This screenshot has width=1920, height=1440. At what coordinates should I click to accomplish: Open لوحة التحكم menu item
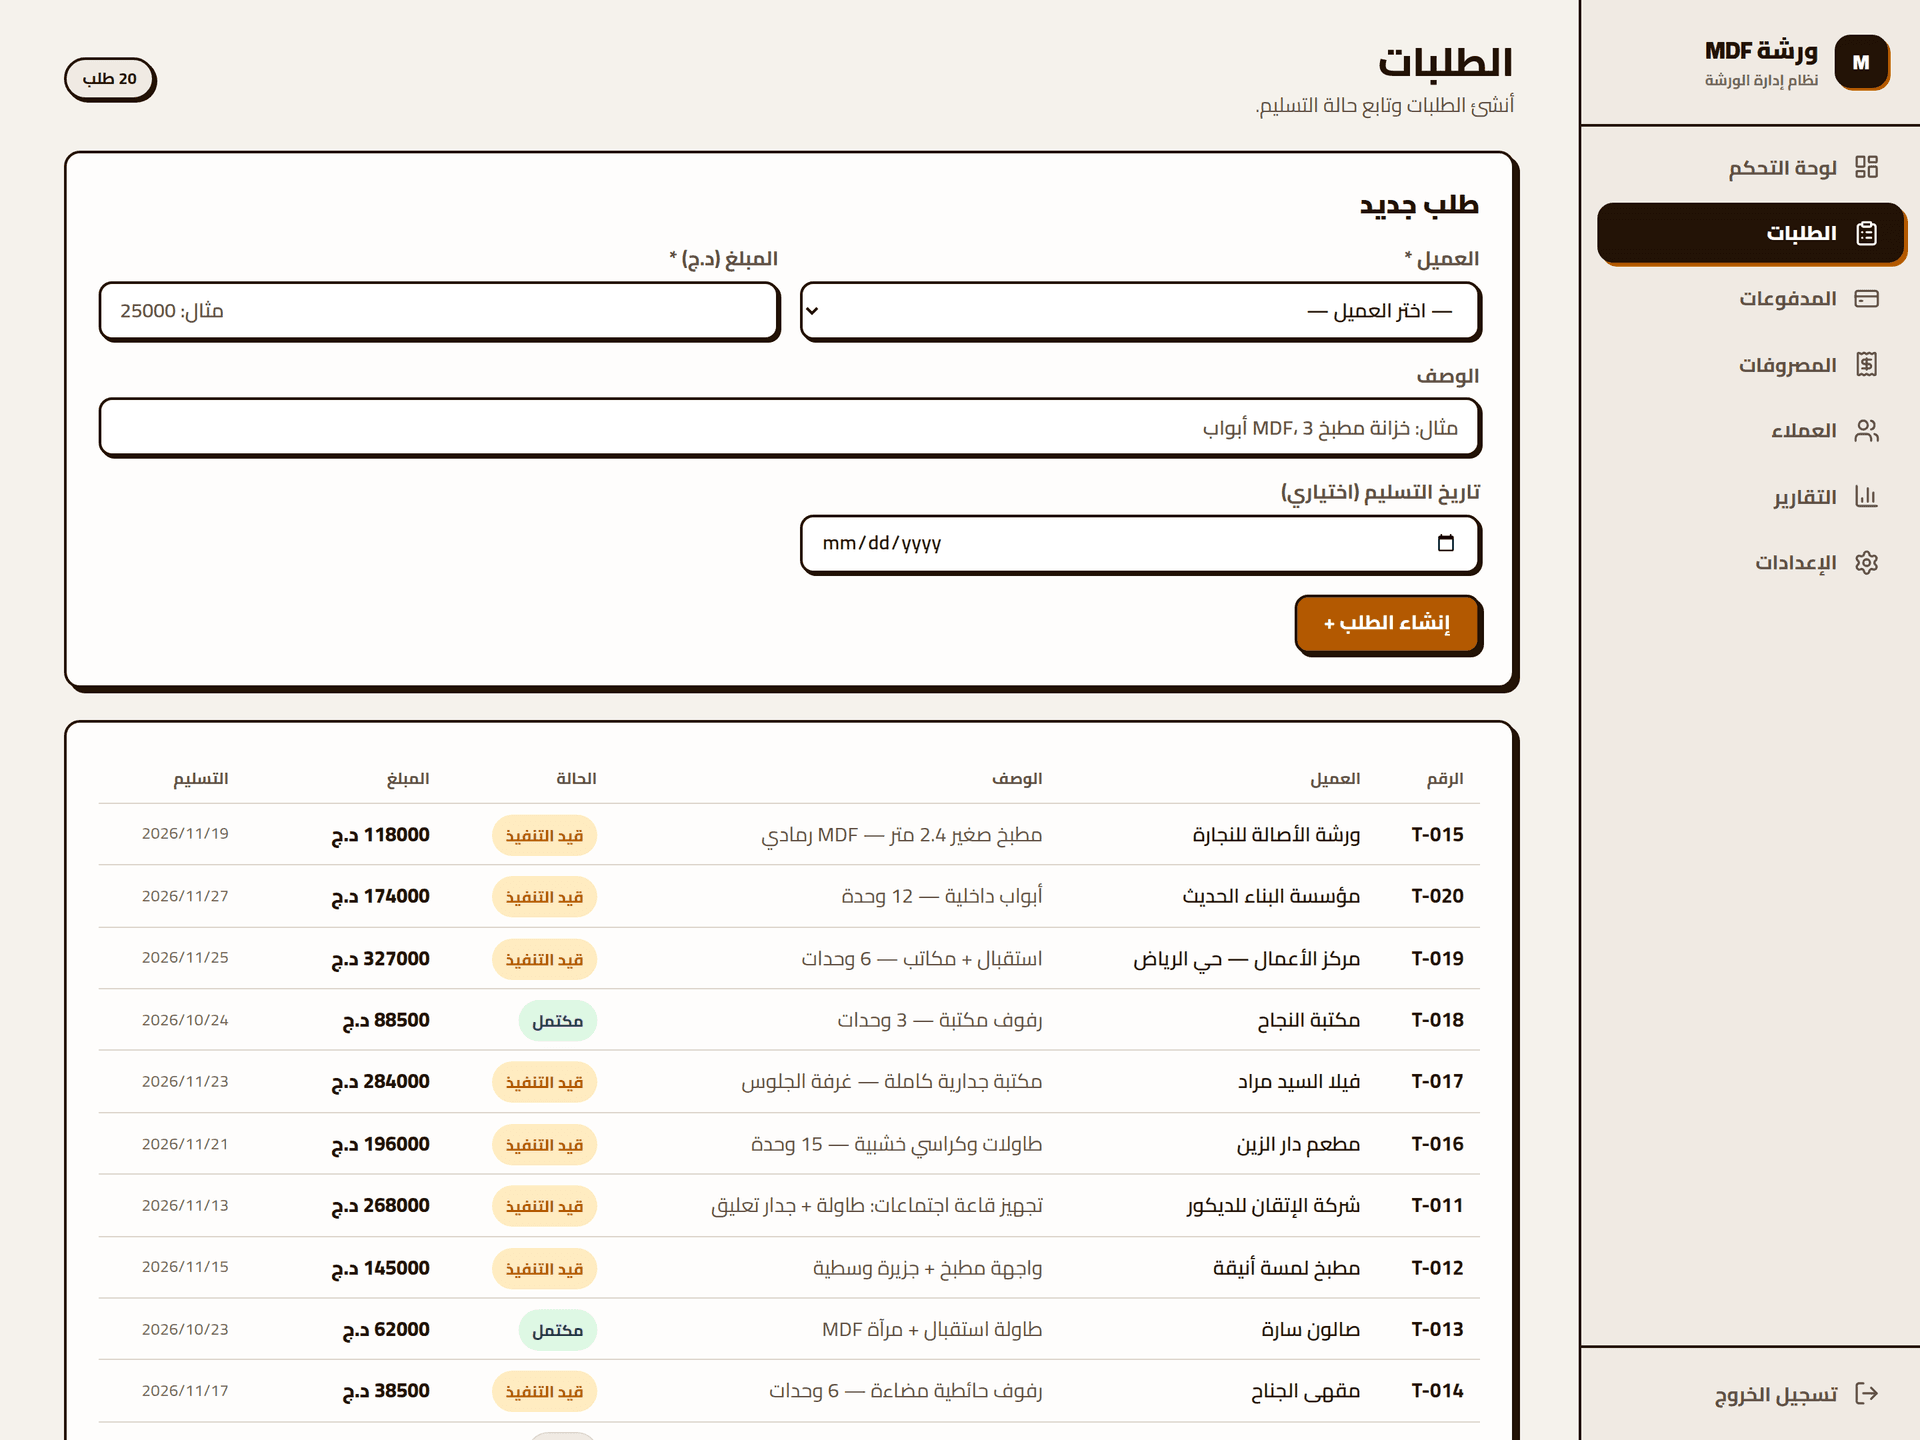tap(1751, 167)
